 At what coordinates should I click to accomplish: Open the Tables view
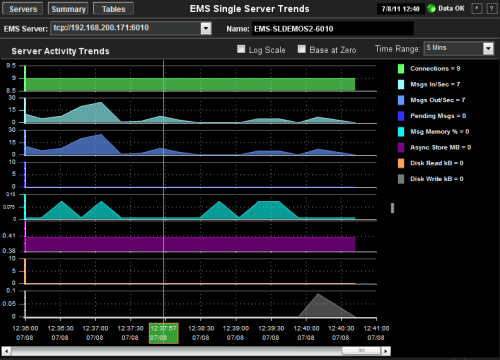point(113,9)
